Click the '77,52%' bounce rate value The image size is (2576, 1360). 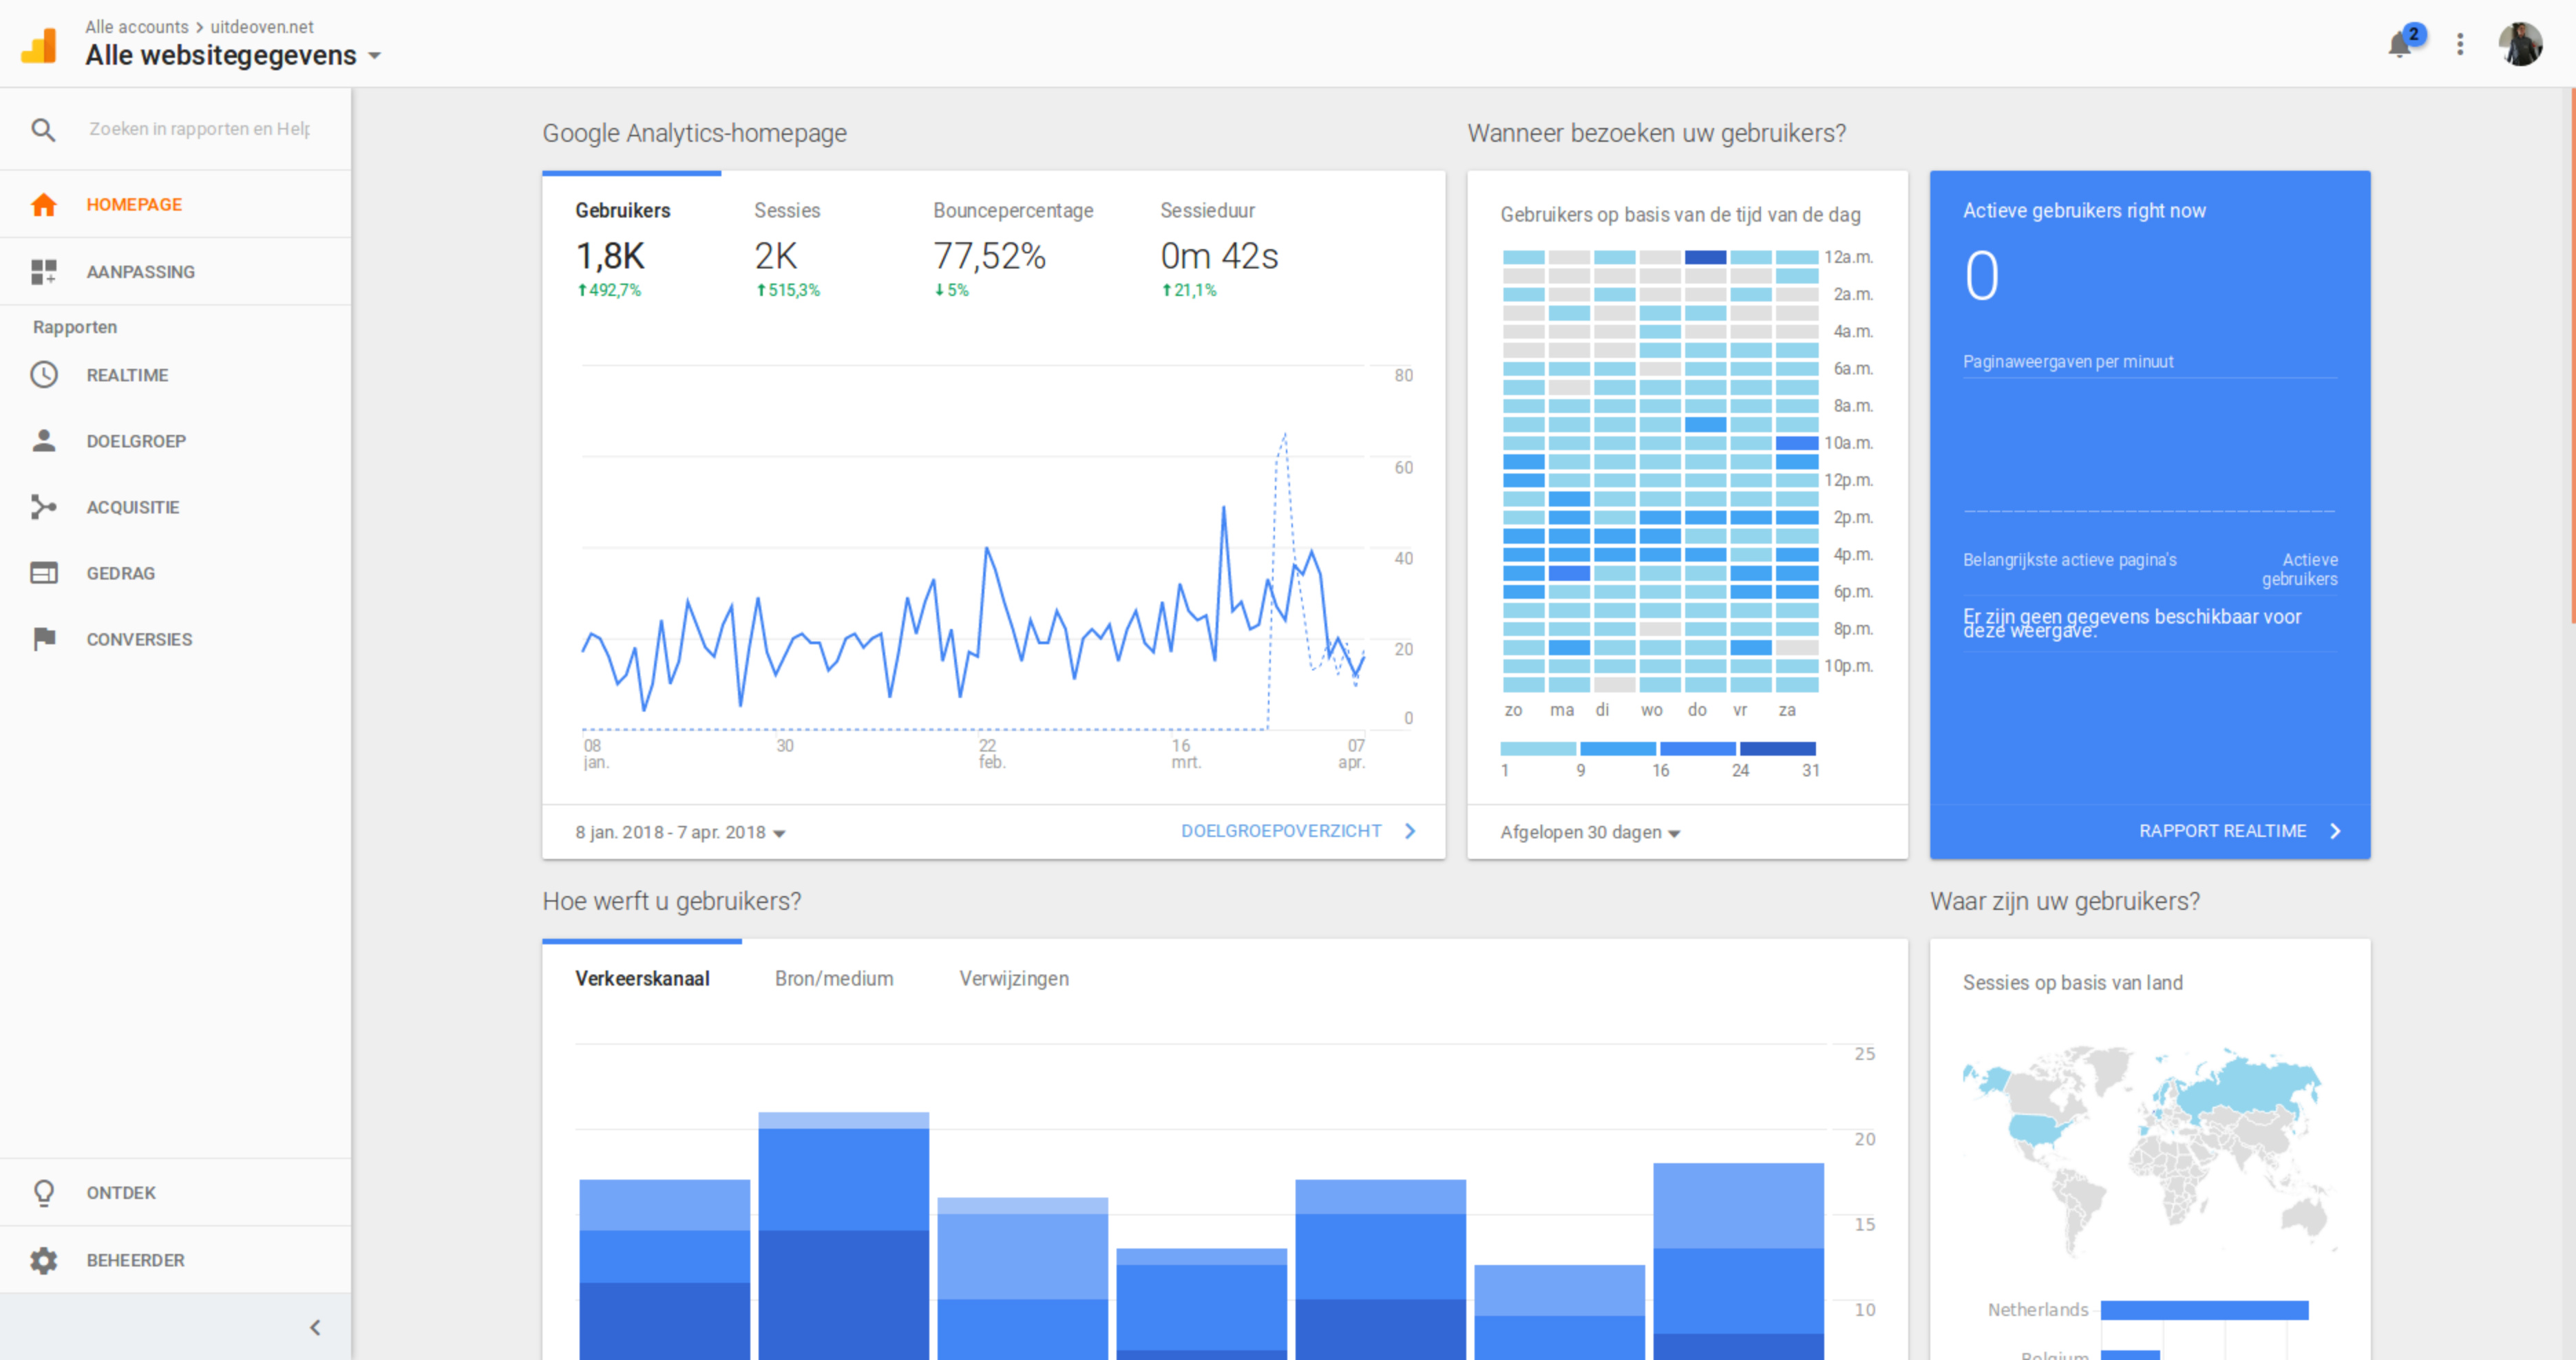tap(989, 256)
